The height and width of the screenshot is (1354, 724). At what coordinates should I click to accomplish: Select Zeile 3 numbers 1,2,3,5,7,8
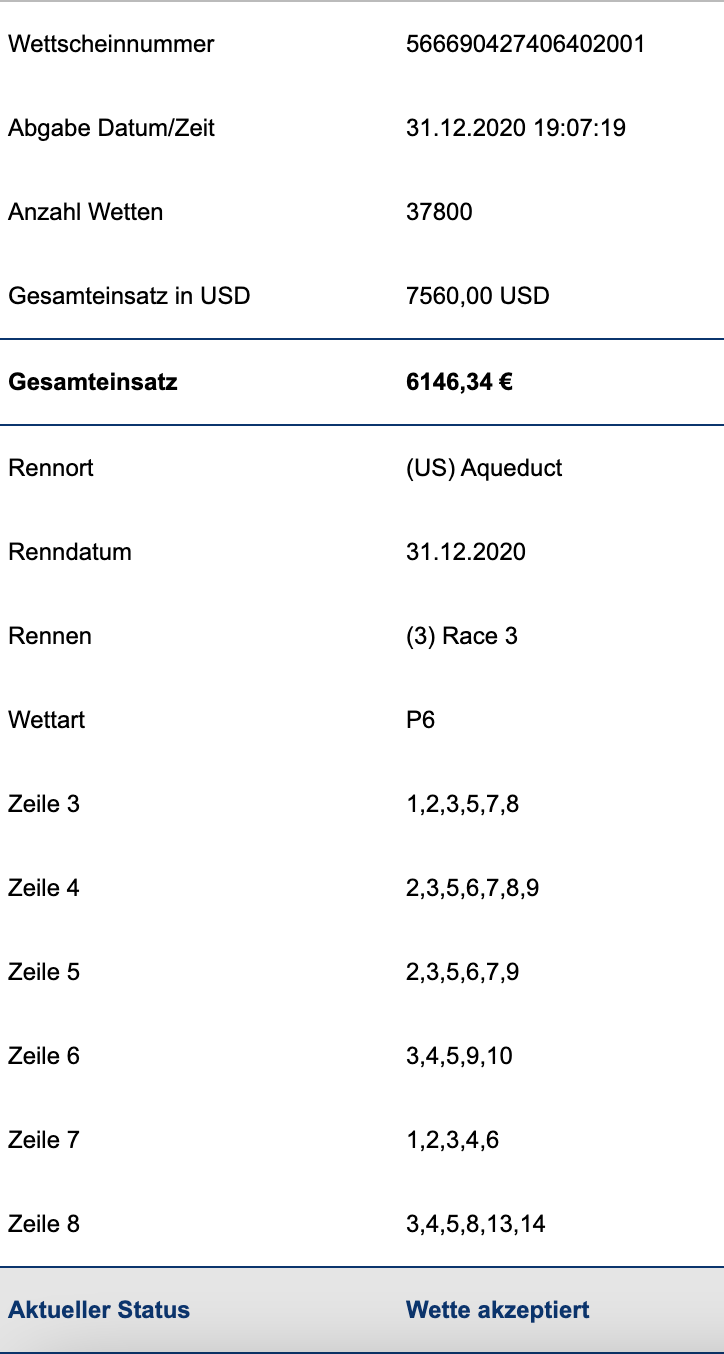click(462, 804)
